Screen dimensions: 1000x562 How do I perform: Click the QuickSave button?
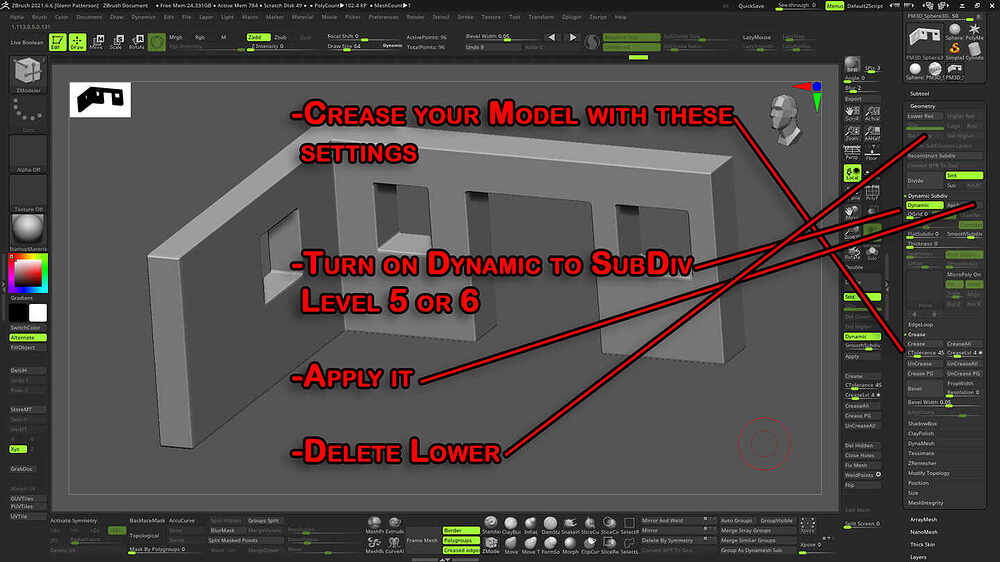[x=751, y=6]
